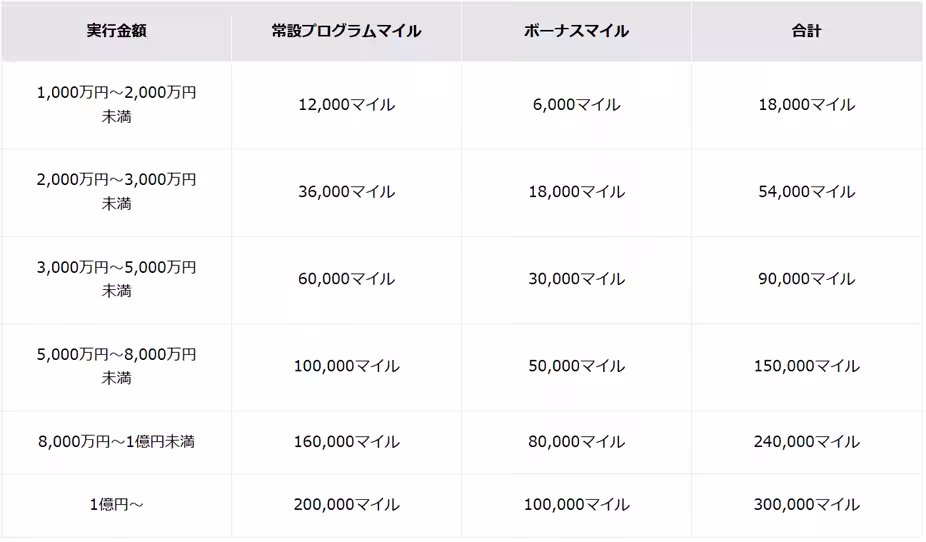Image resolution: width=926 pixels, height=542 pixels.
Task: Select the 36,000マイル cell
Action: (346, 191)
